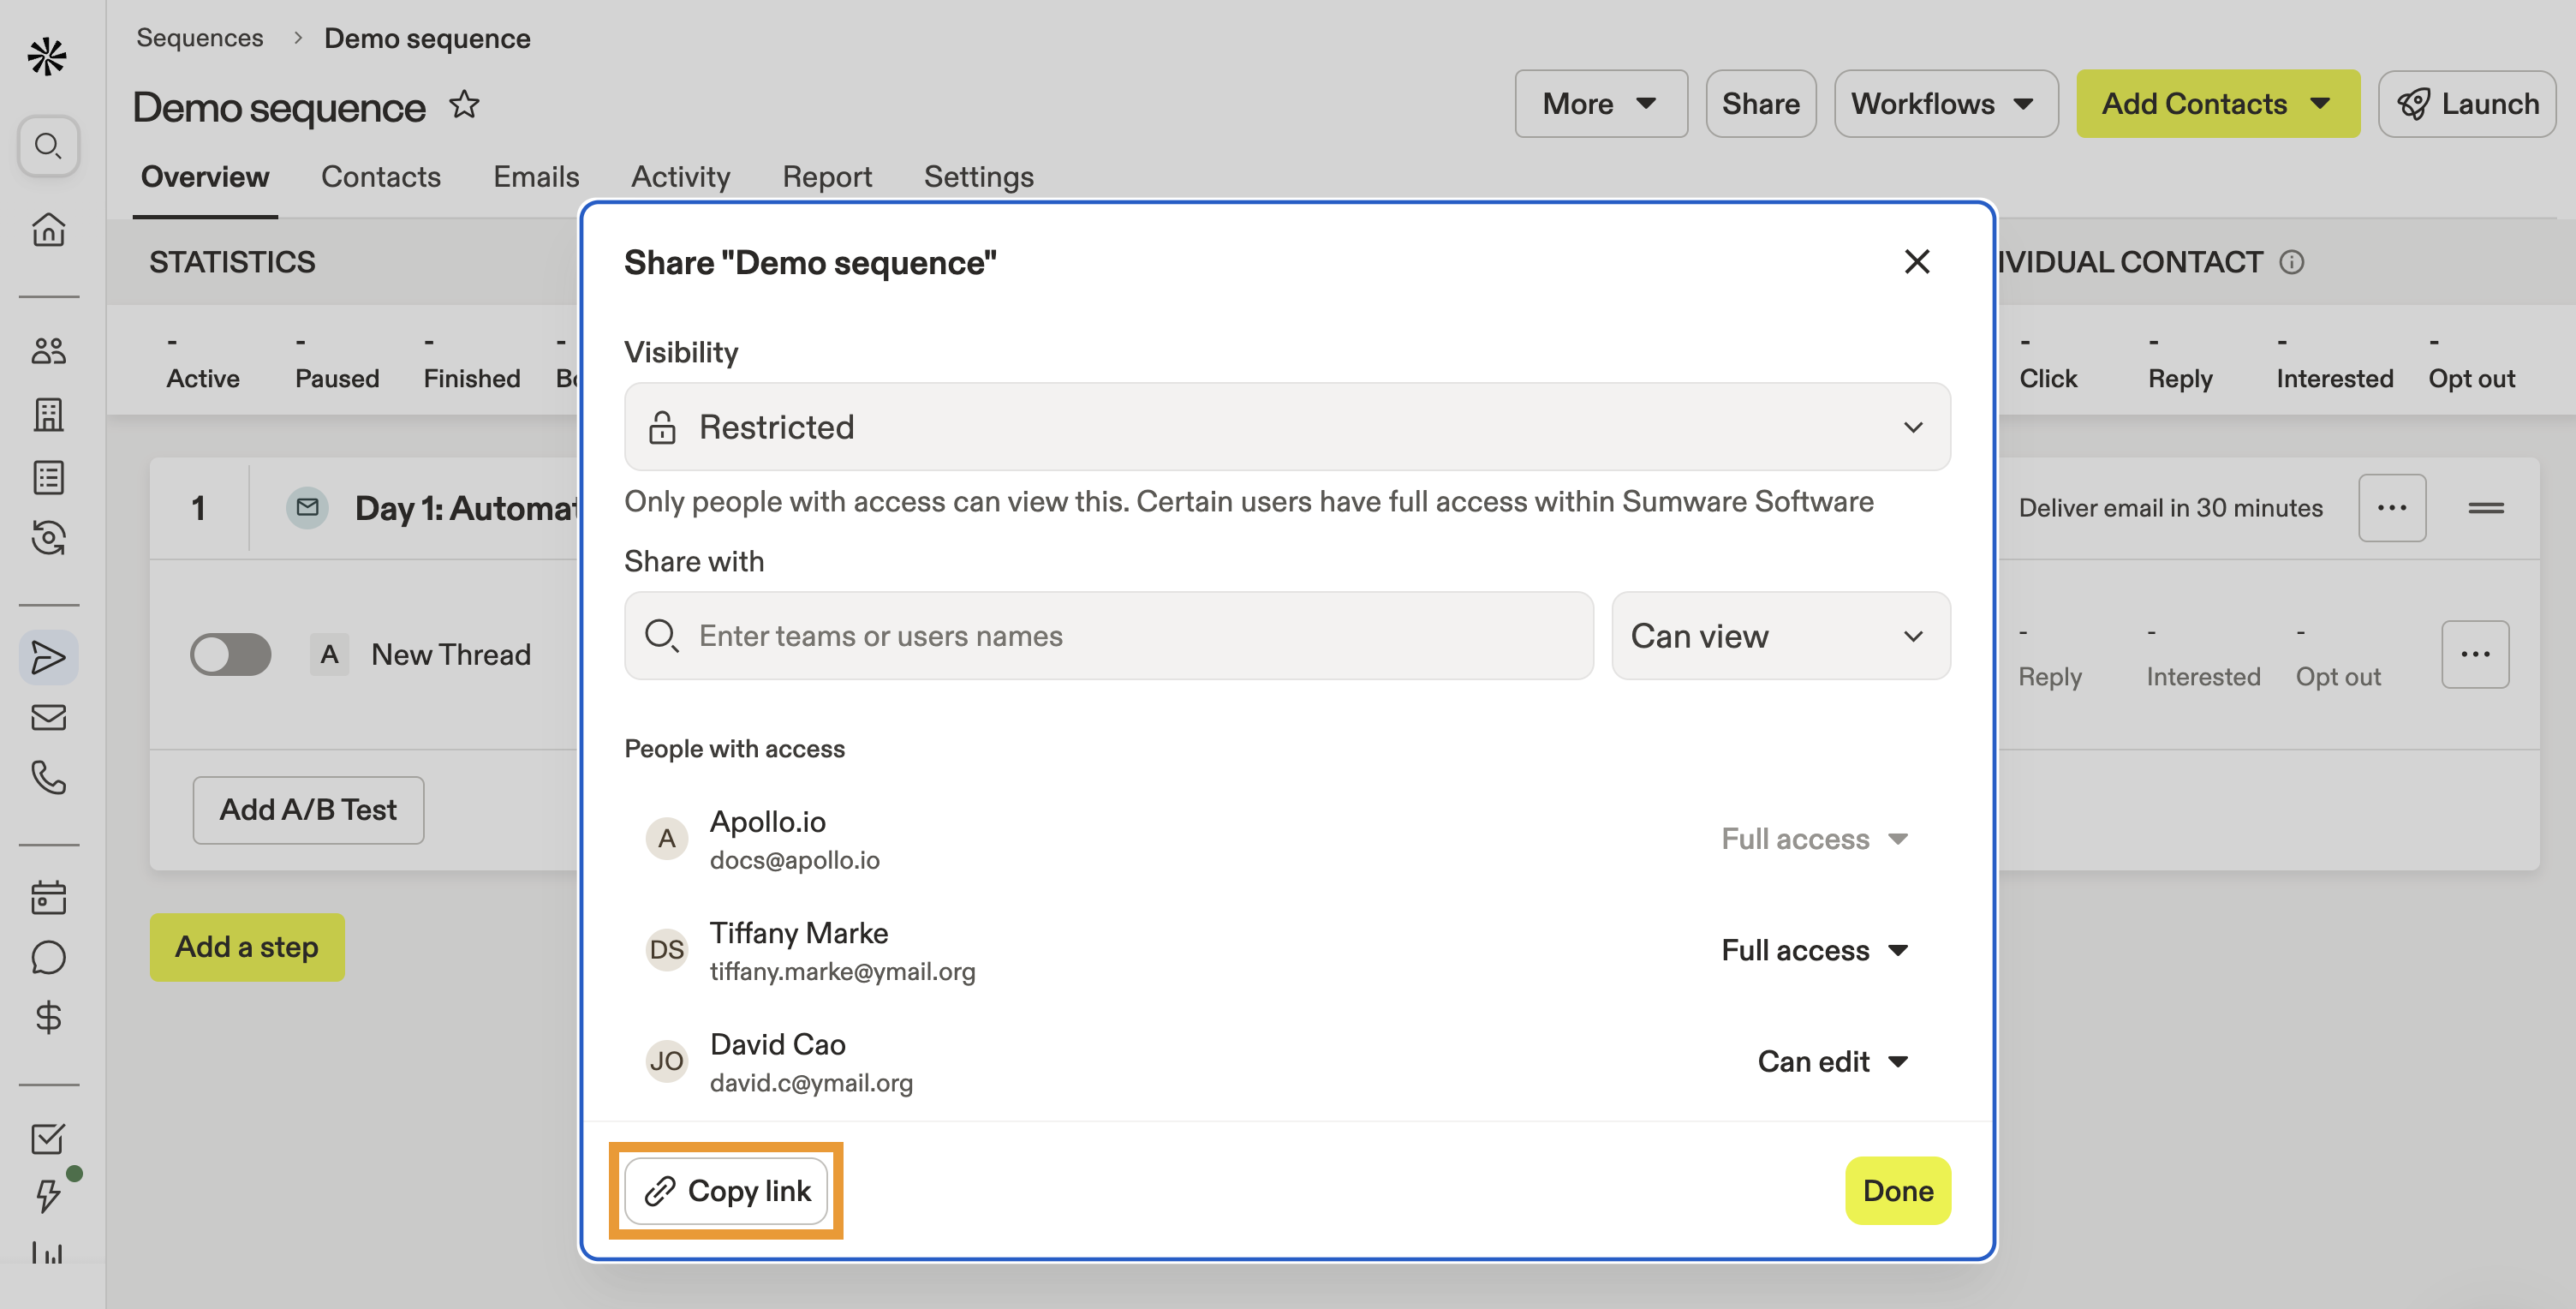Image resolution: width=2576 pixels, height=1309 pixels.
Task: Click the search icon in sidebar
Action: [x=48, y=146]
